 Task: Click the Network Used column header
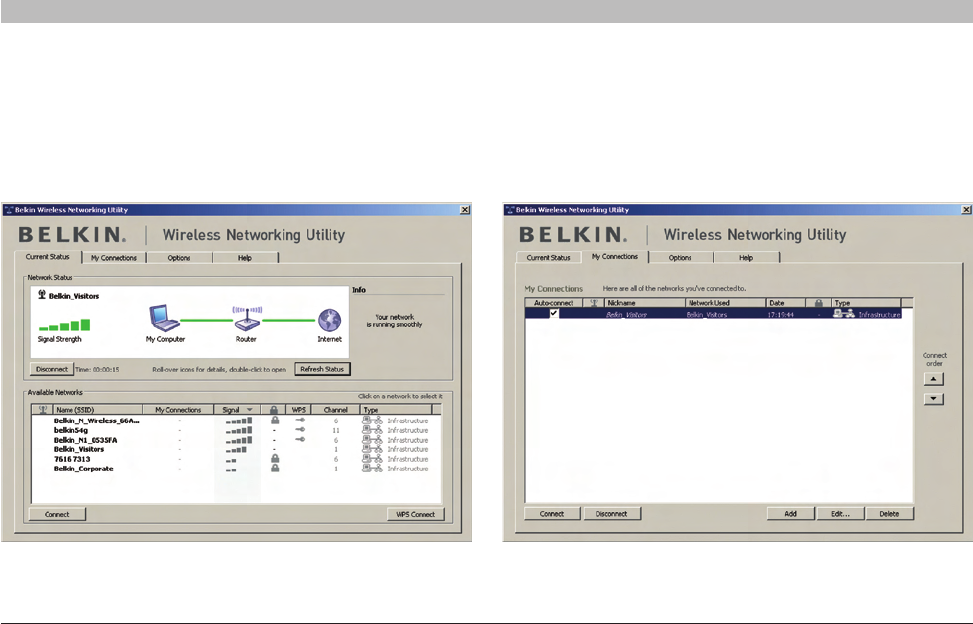(x=725, y=303)
